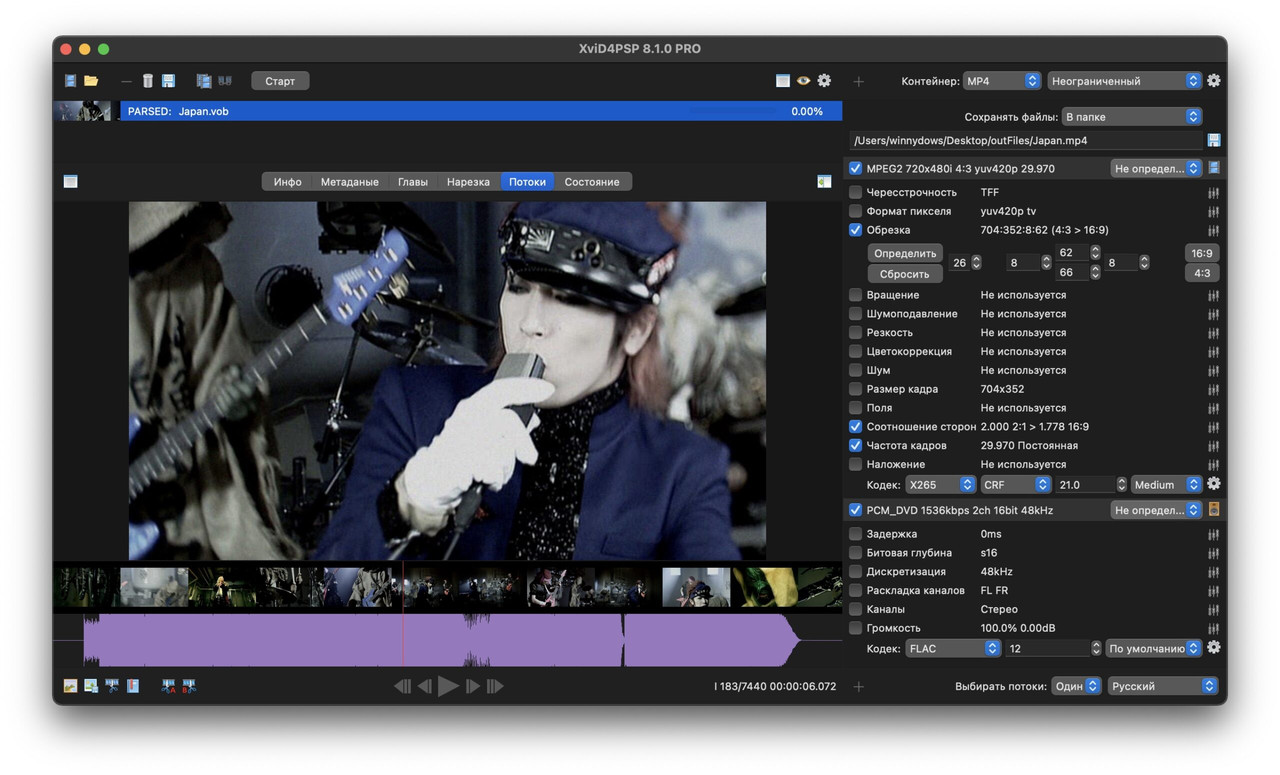This screenshot has width=1280, height=775.
Task: Click Сбросить crop button
Action: coord(905,273)
